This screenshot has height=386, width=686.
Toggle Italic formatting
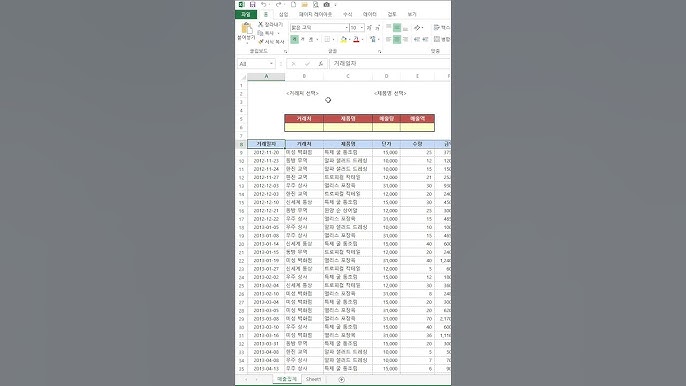303,39
